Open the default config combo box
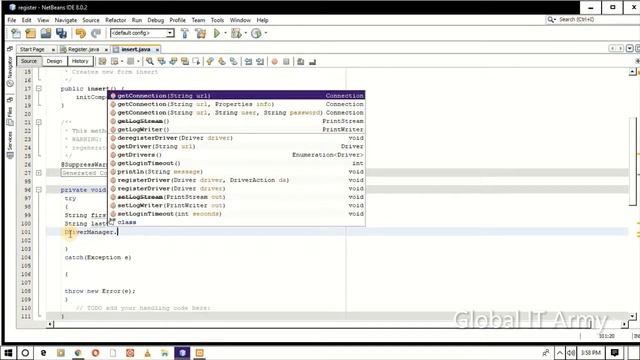The height and width of the screenshot is (360, 640). (x=142, y=33)
